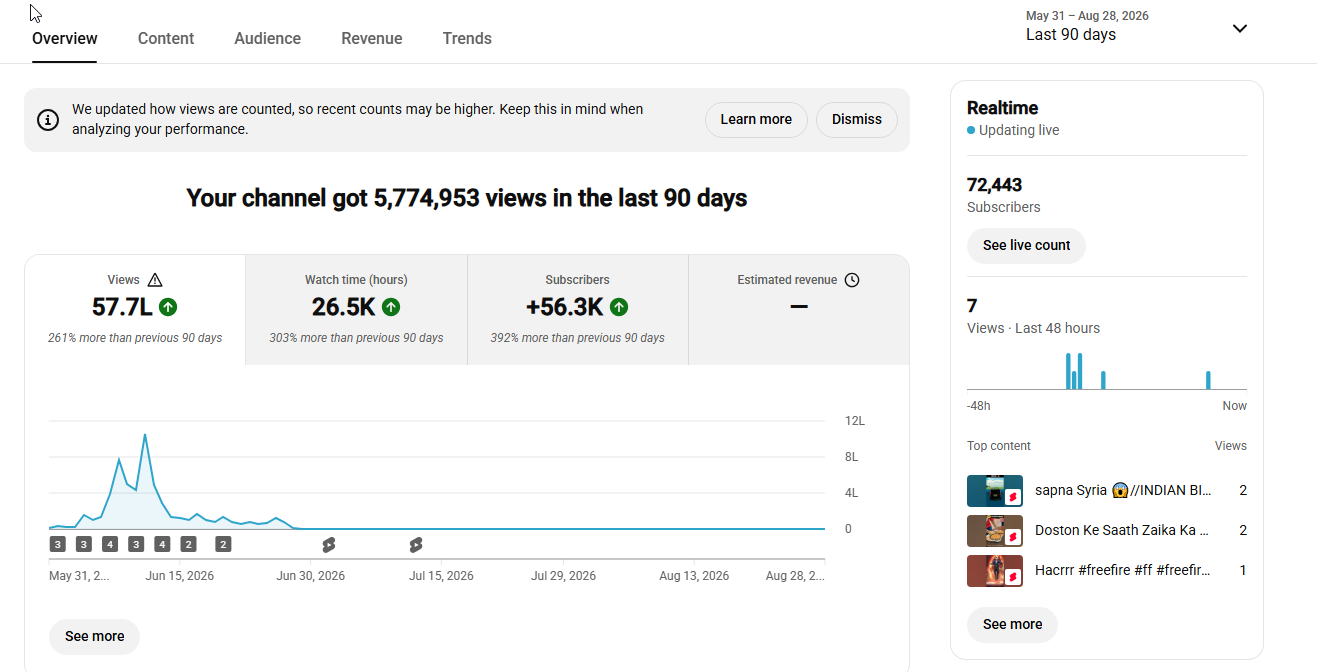Select the Watch time (hours) metric card

coord(356,310)
